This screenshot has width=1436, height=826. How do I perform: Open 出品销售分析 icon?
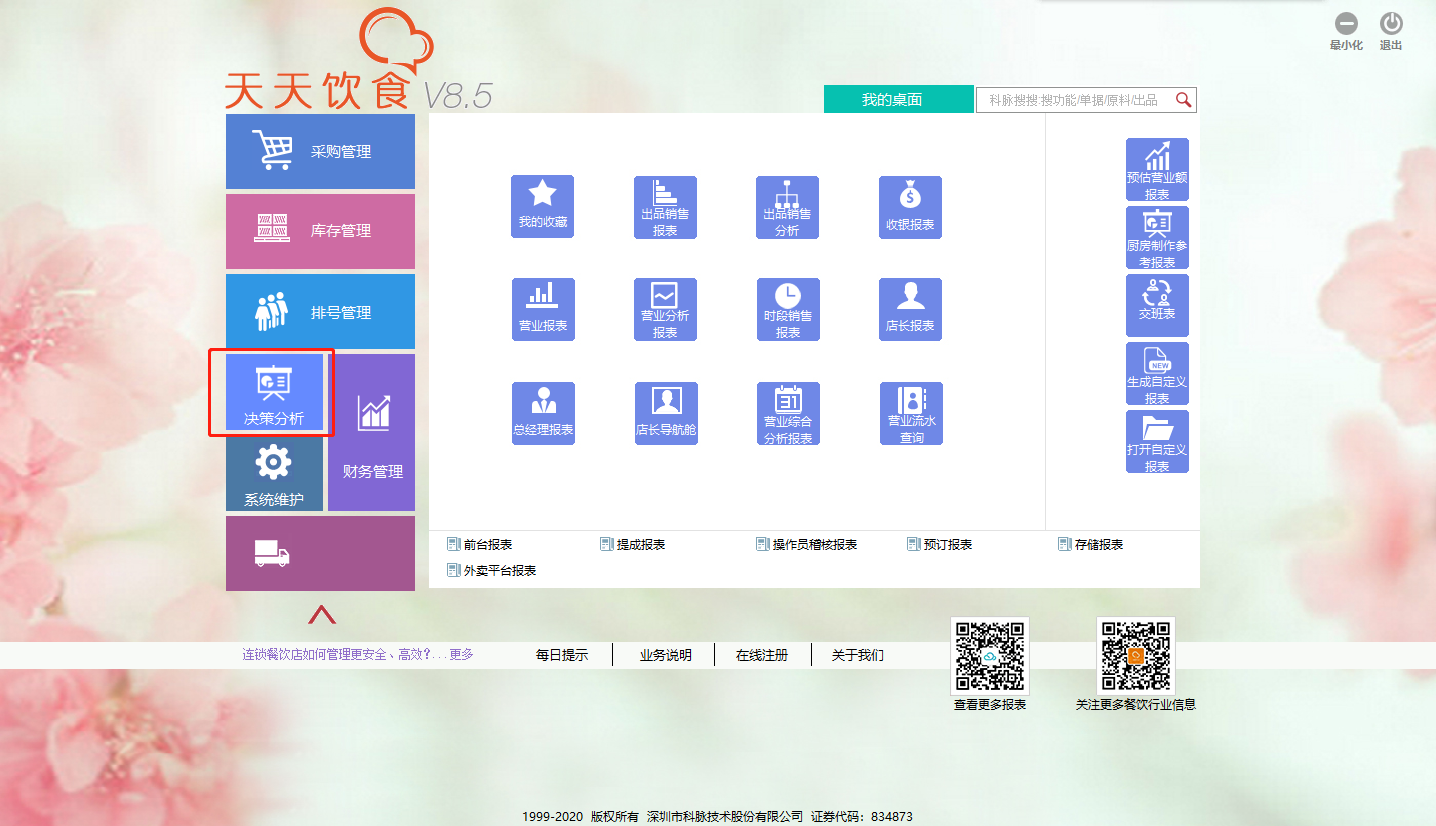click(787, 207)
